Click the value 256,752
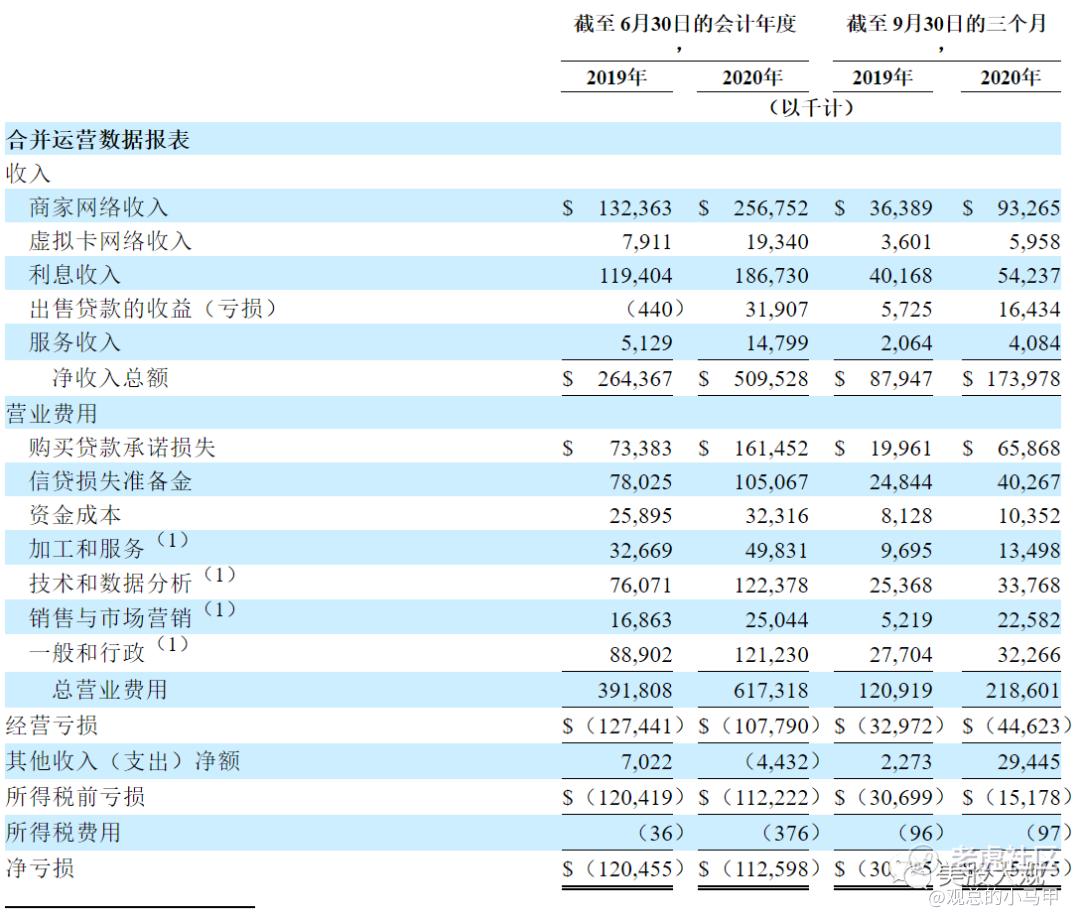The image size is (1080, 922). click(771, 208)
